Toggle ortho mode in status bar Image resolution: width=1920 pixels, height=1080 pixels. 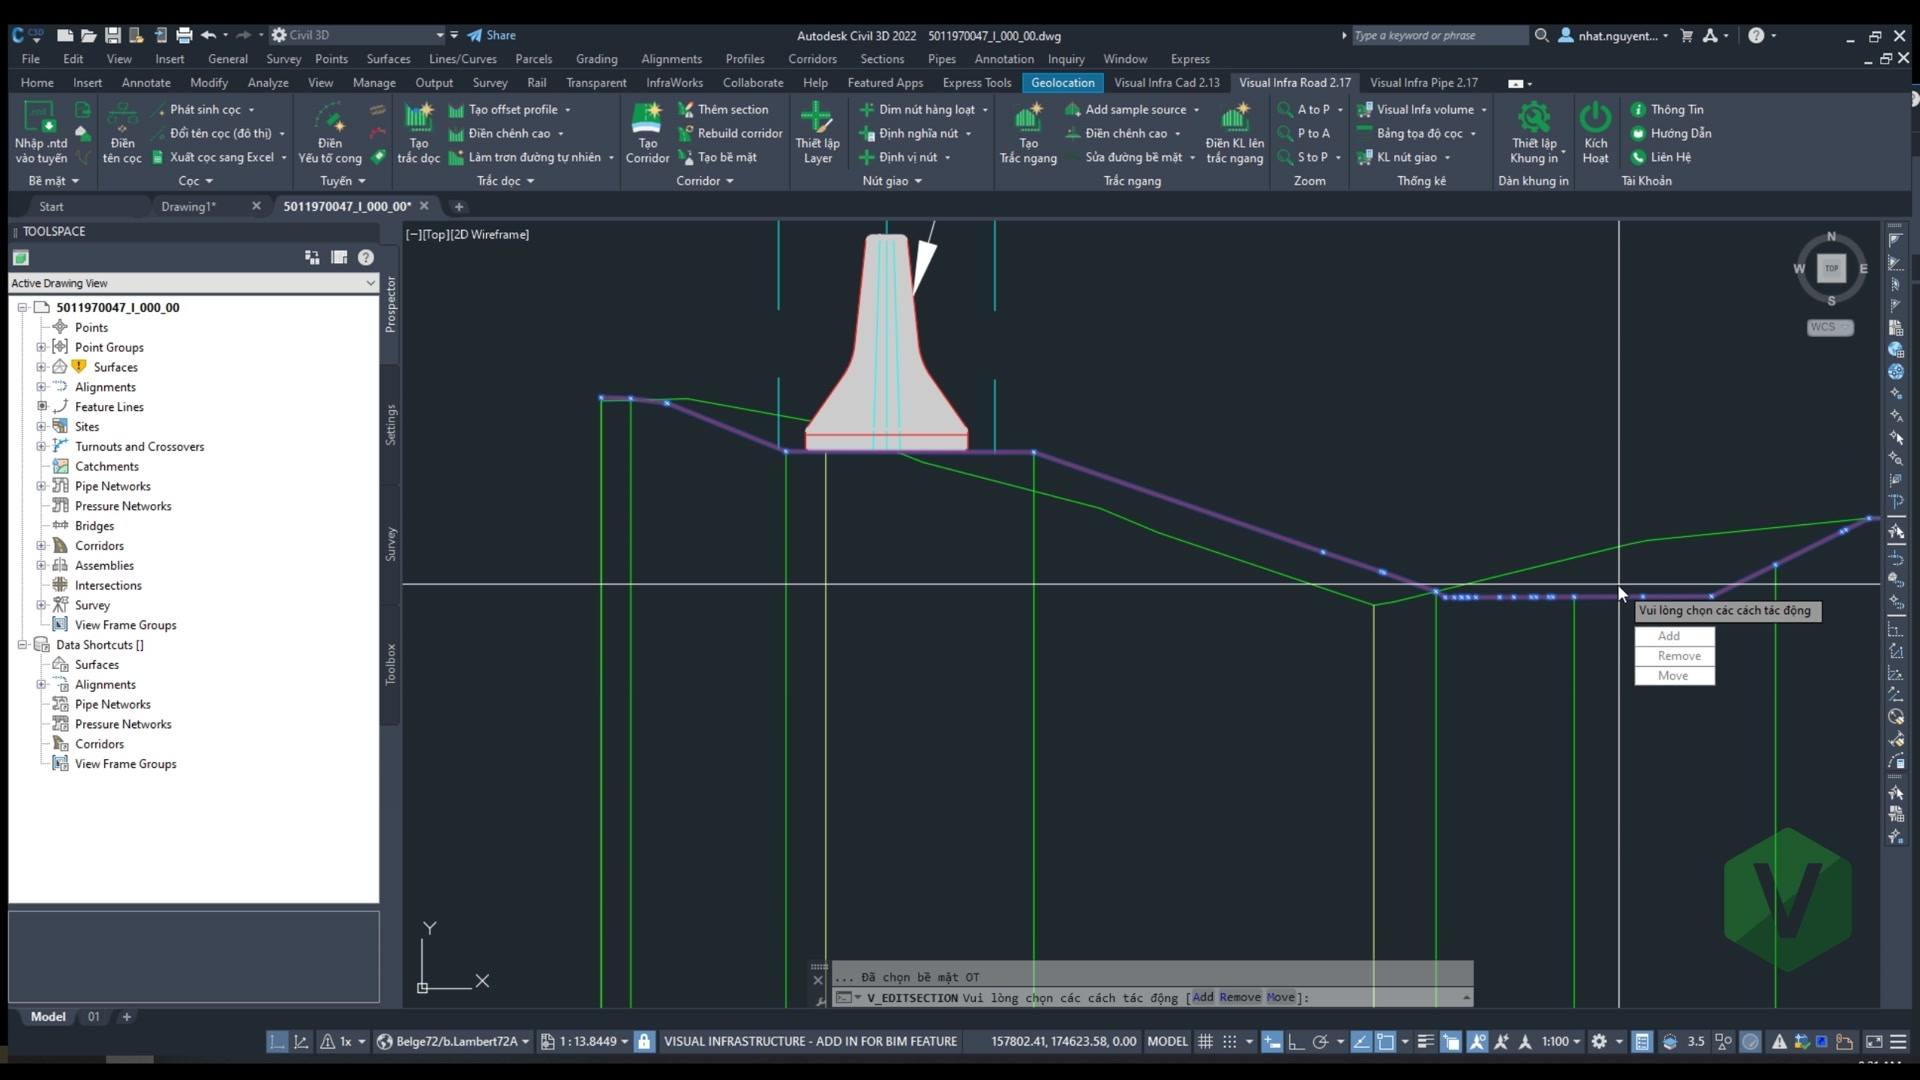[x=1296, y=1041]
